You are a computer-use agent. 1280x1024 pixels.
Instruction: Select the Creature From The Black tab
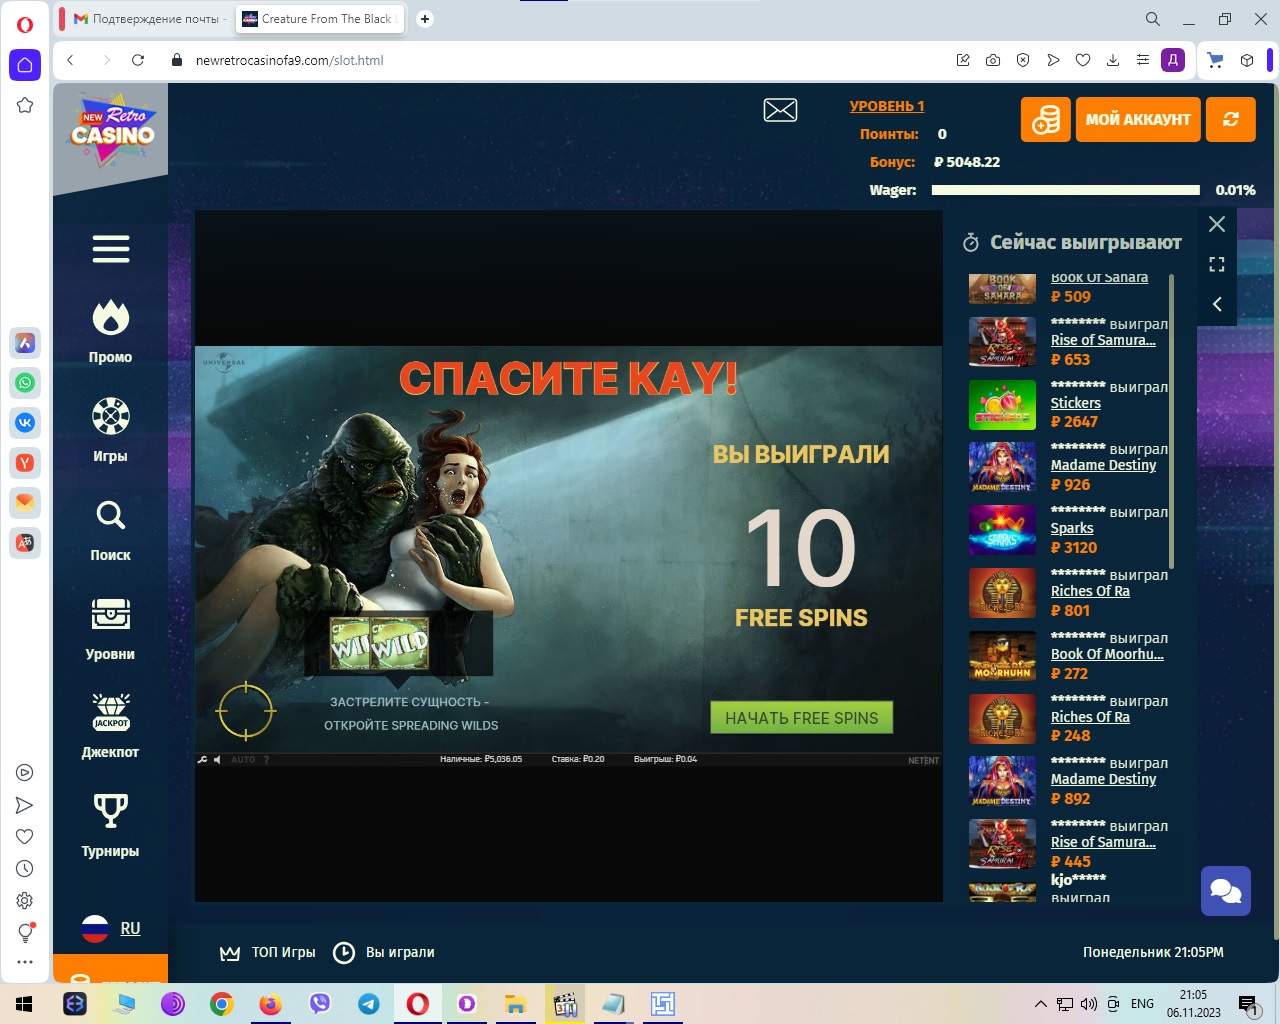(x=320, y=19)
